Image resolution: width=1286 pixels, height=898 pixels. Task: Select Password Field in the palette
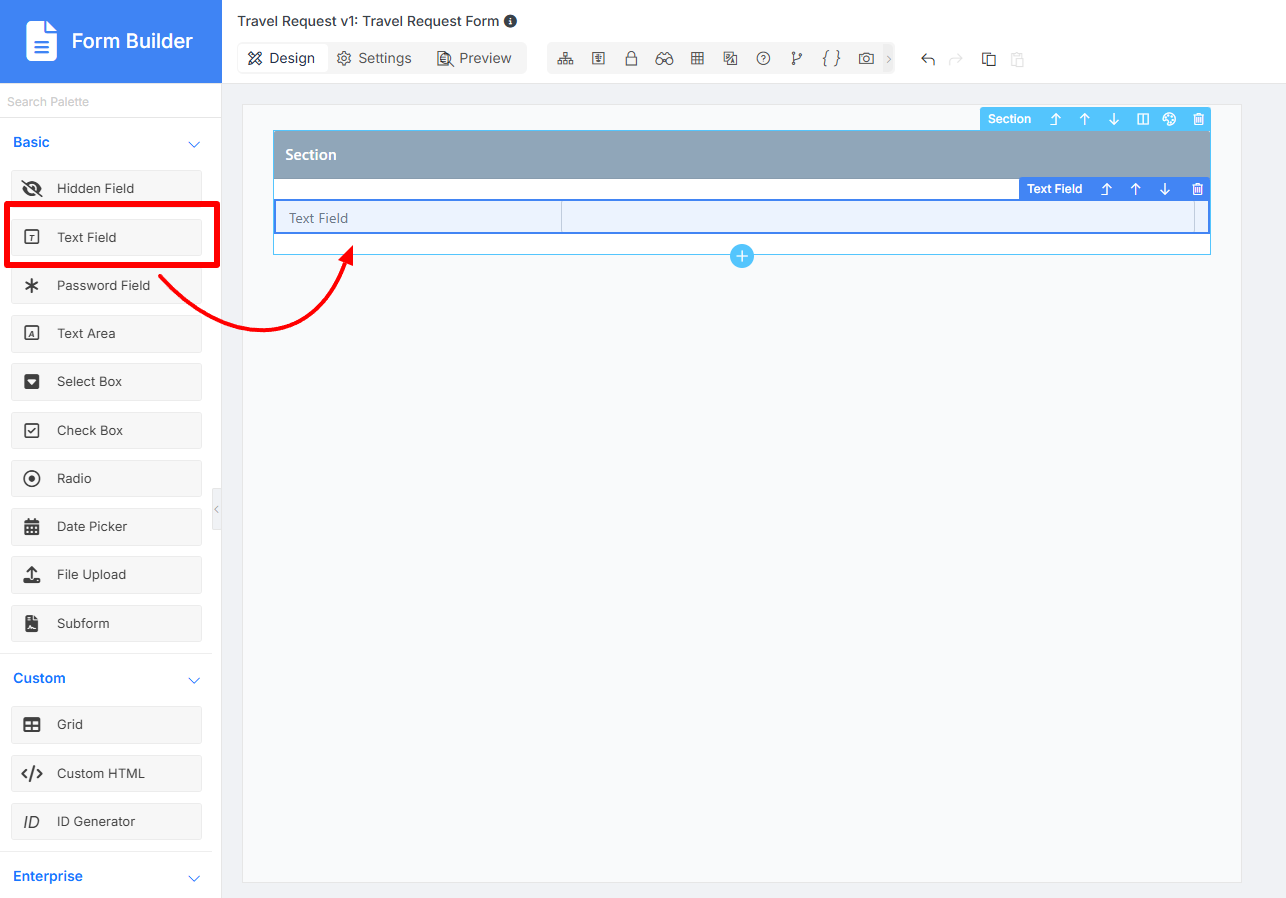click(106, 285)
